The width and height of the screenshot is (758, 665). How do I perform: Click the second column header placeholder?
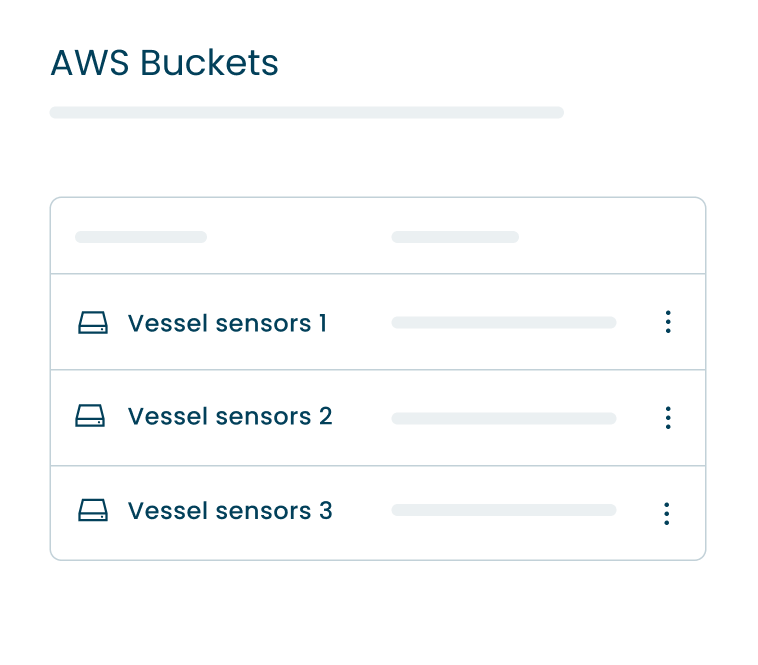(455, 237)
